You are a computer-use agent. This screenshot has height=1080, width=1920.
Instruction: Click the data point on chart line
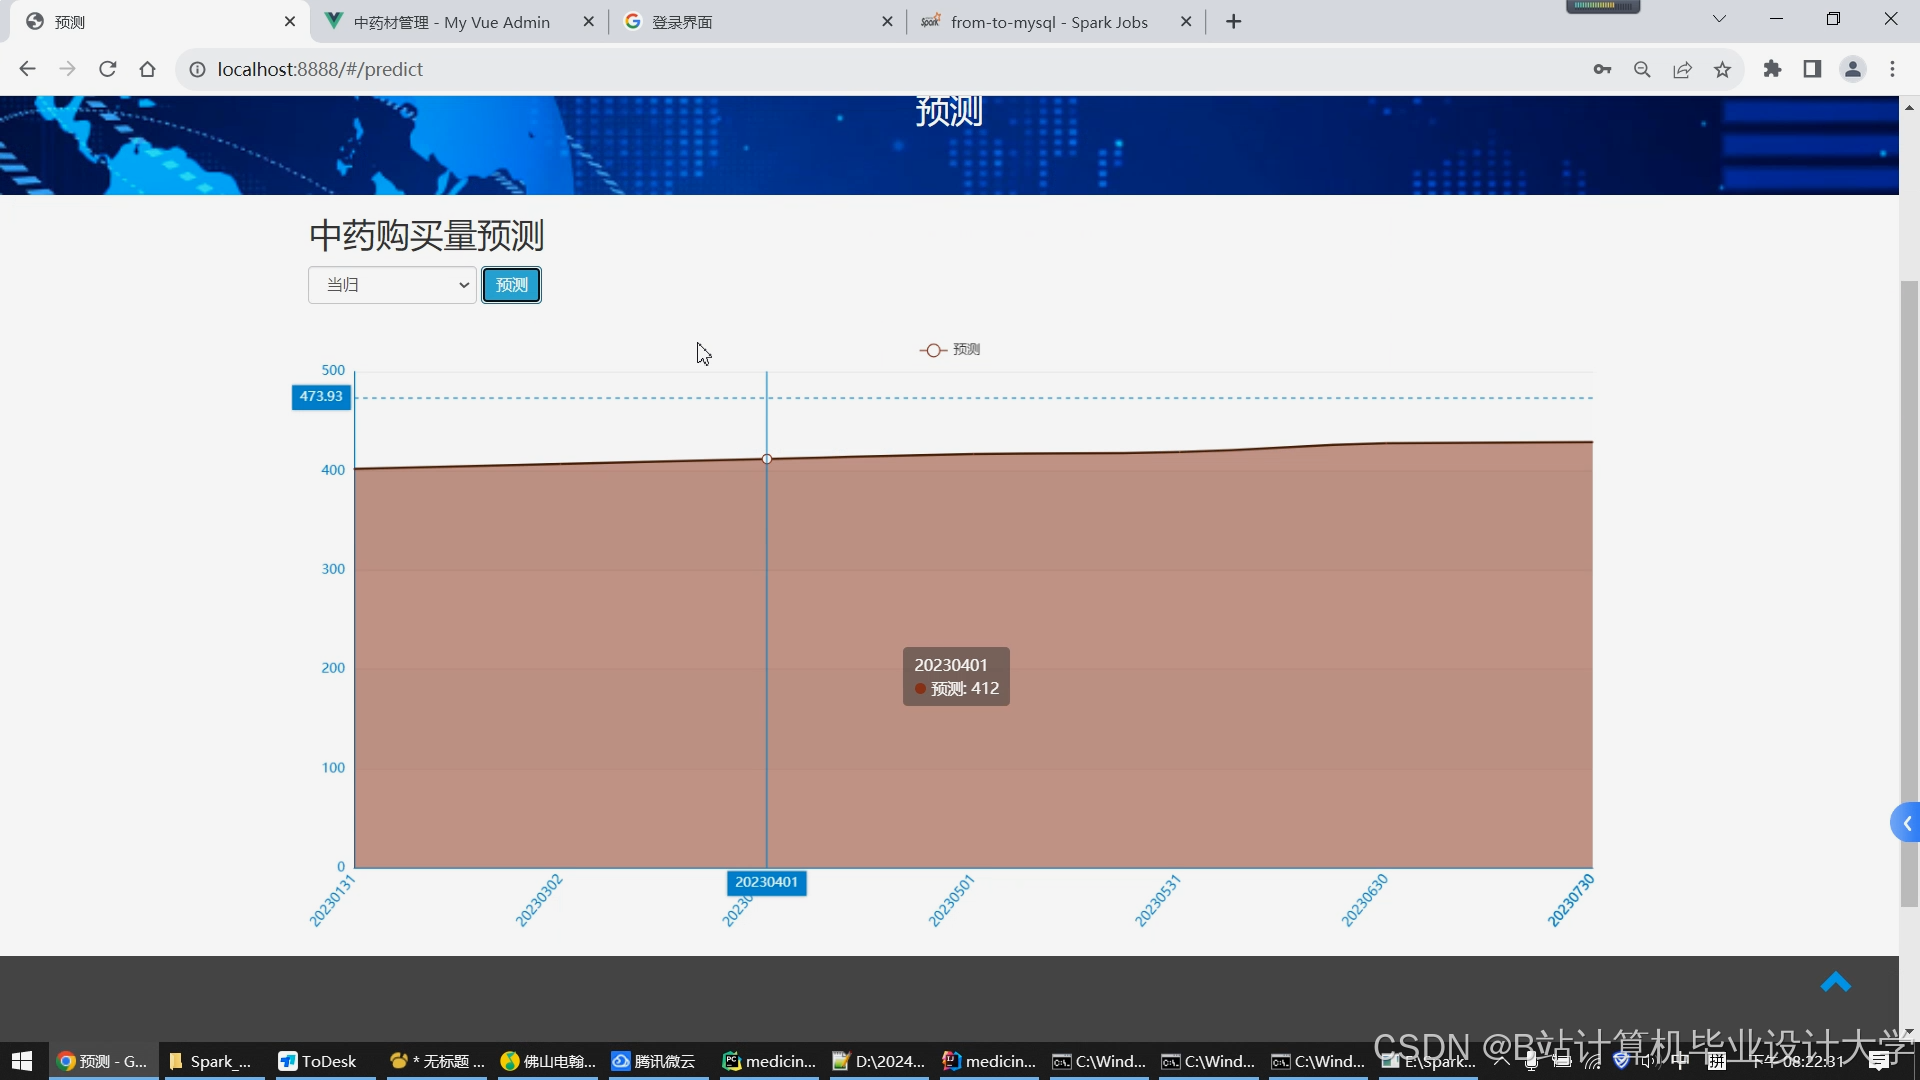coord(767,459)
